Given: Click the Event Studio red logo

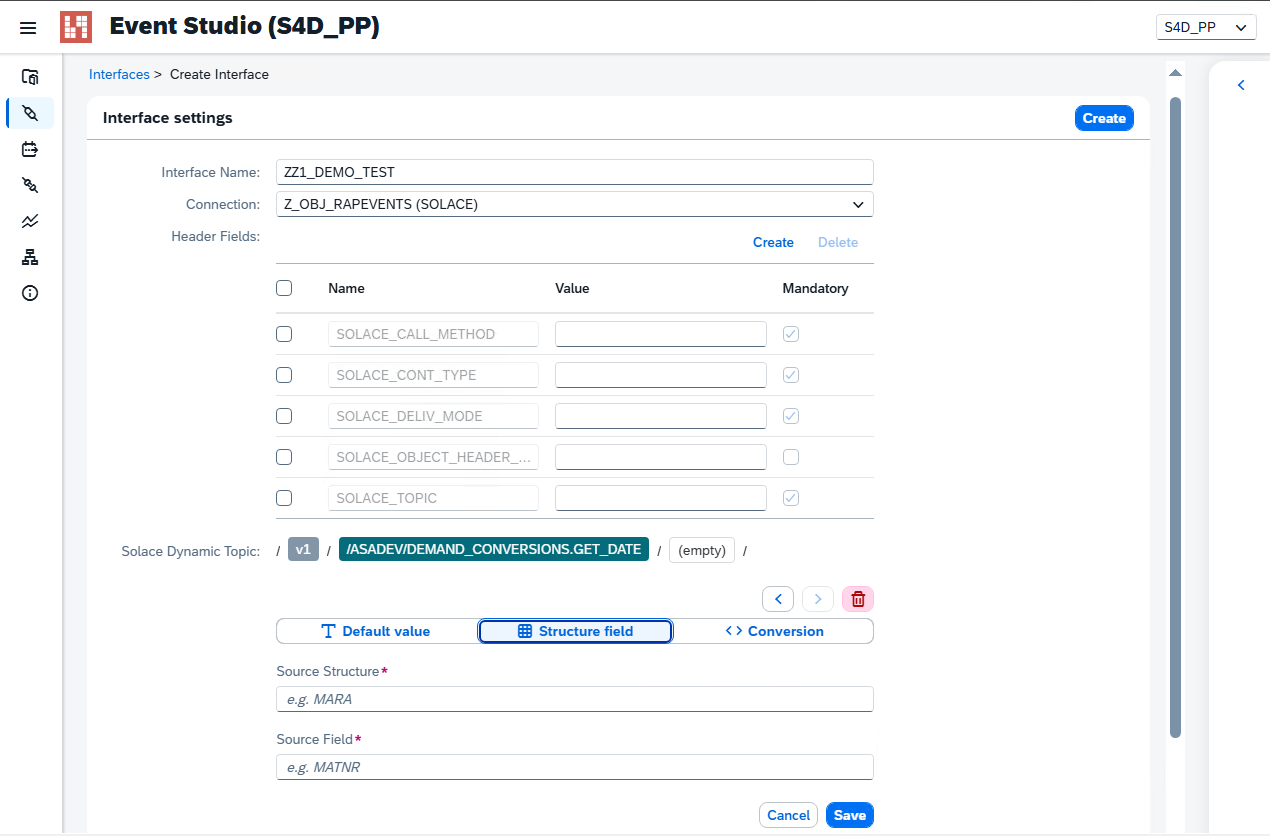Looking at the screenshot, I should click(76, 27).
